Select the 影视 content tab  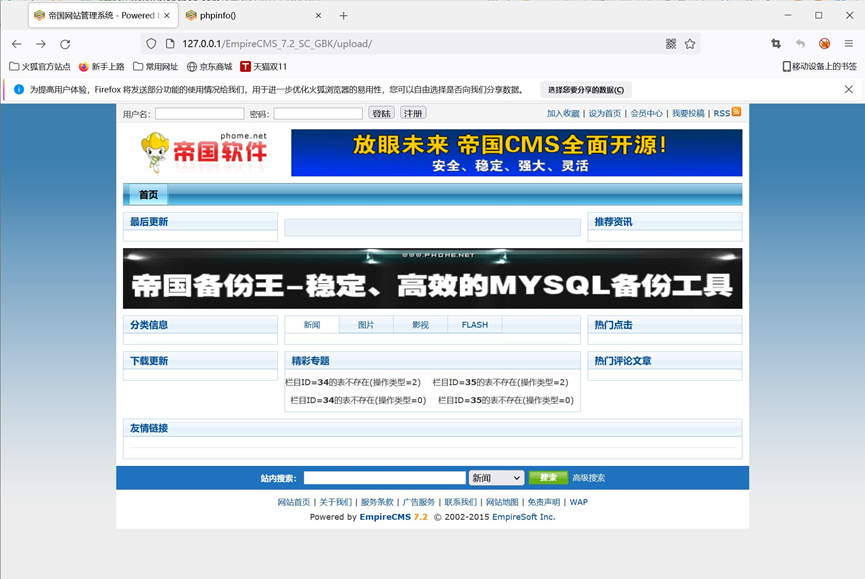click(420, 325)
